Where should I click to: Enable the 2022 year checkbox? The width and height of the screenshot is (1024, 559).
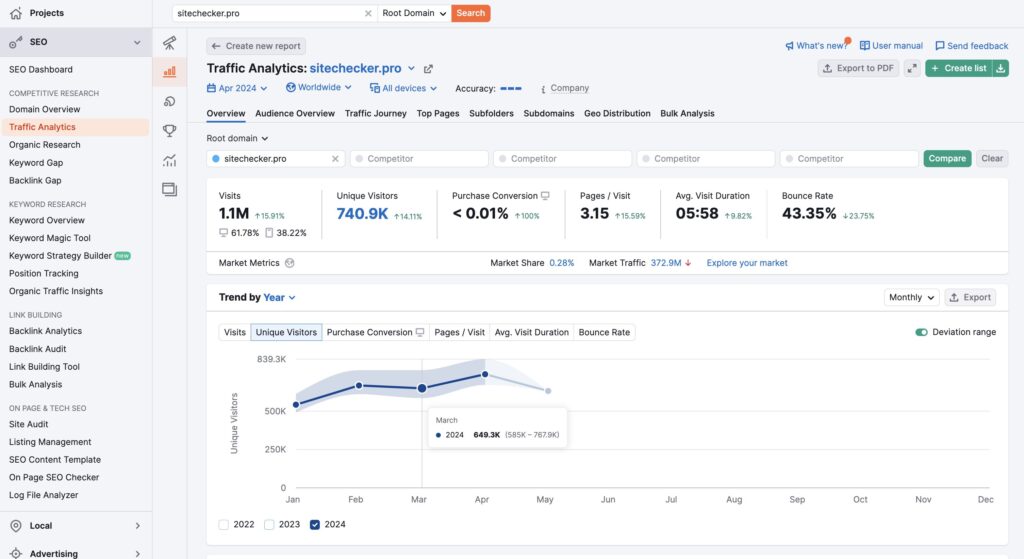[x=224, y=524]
